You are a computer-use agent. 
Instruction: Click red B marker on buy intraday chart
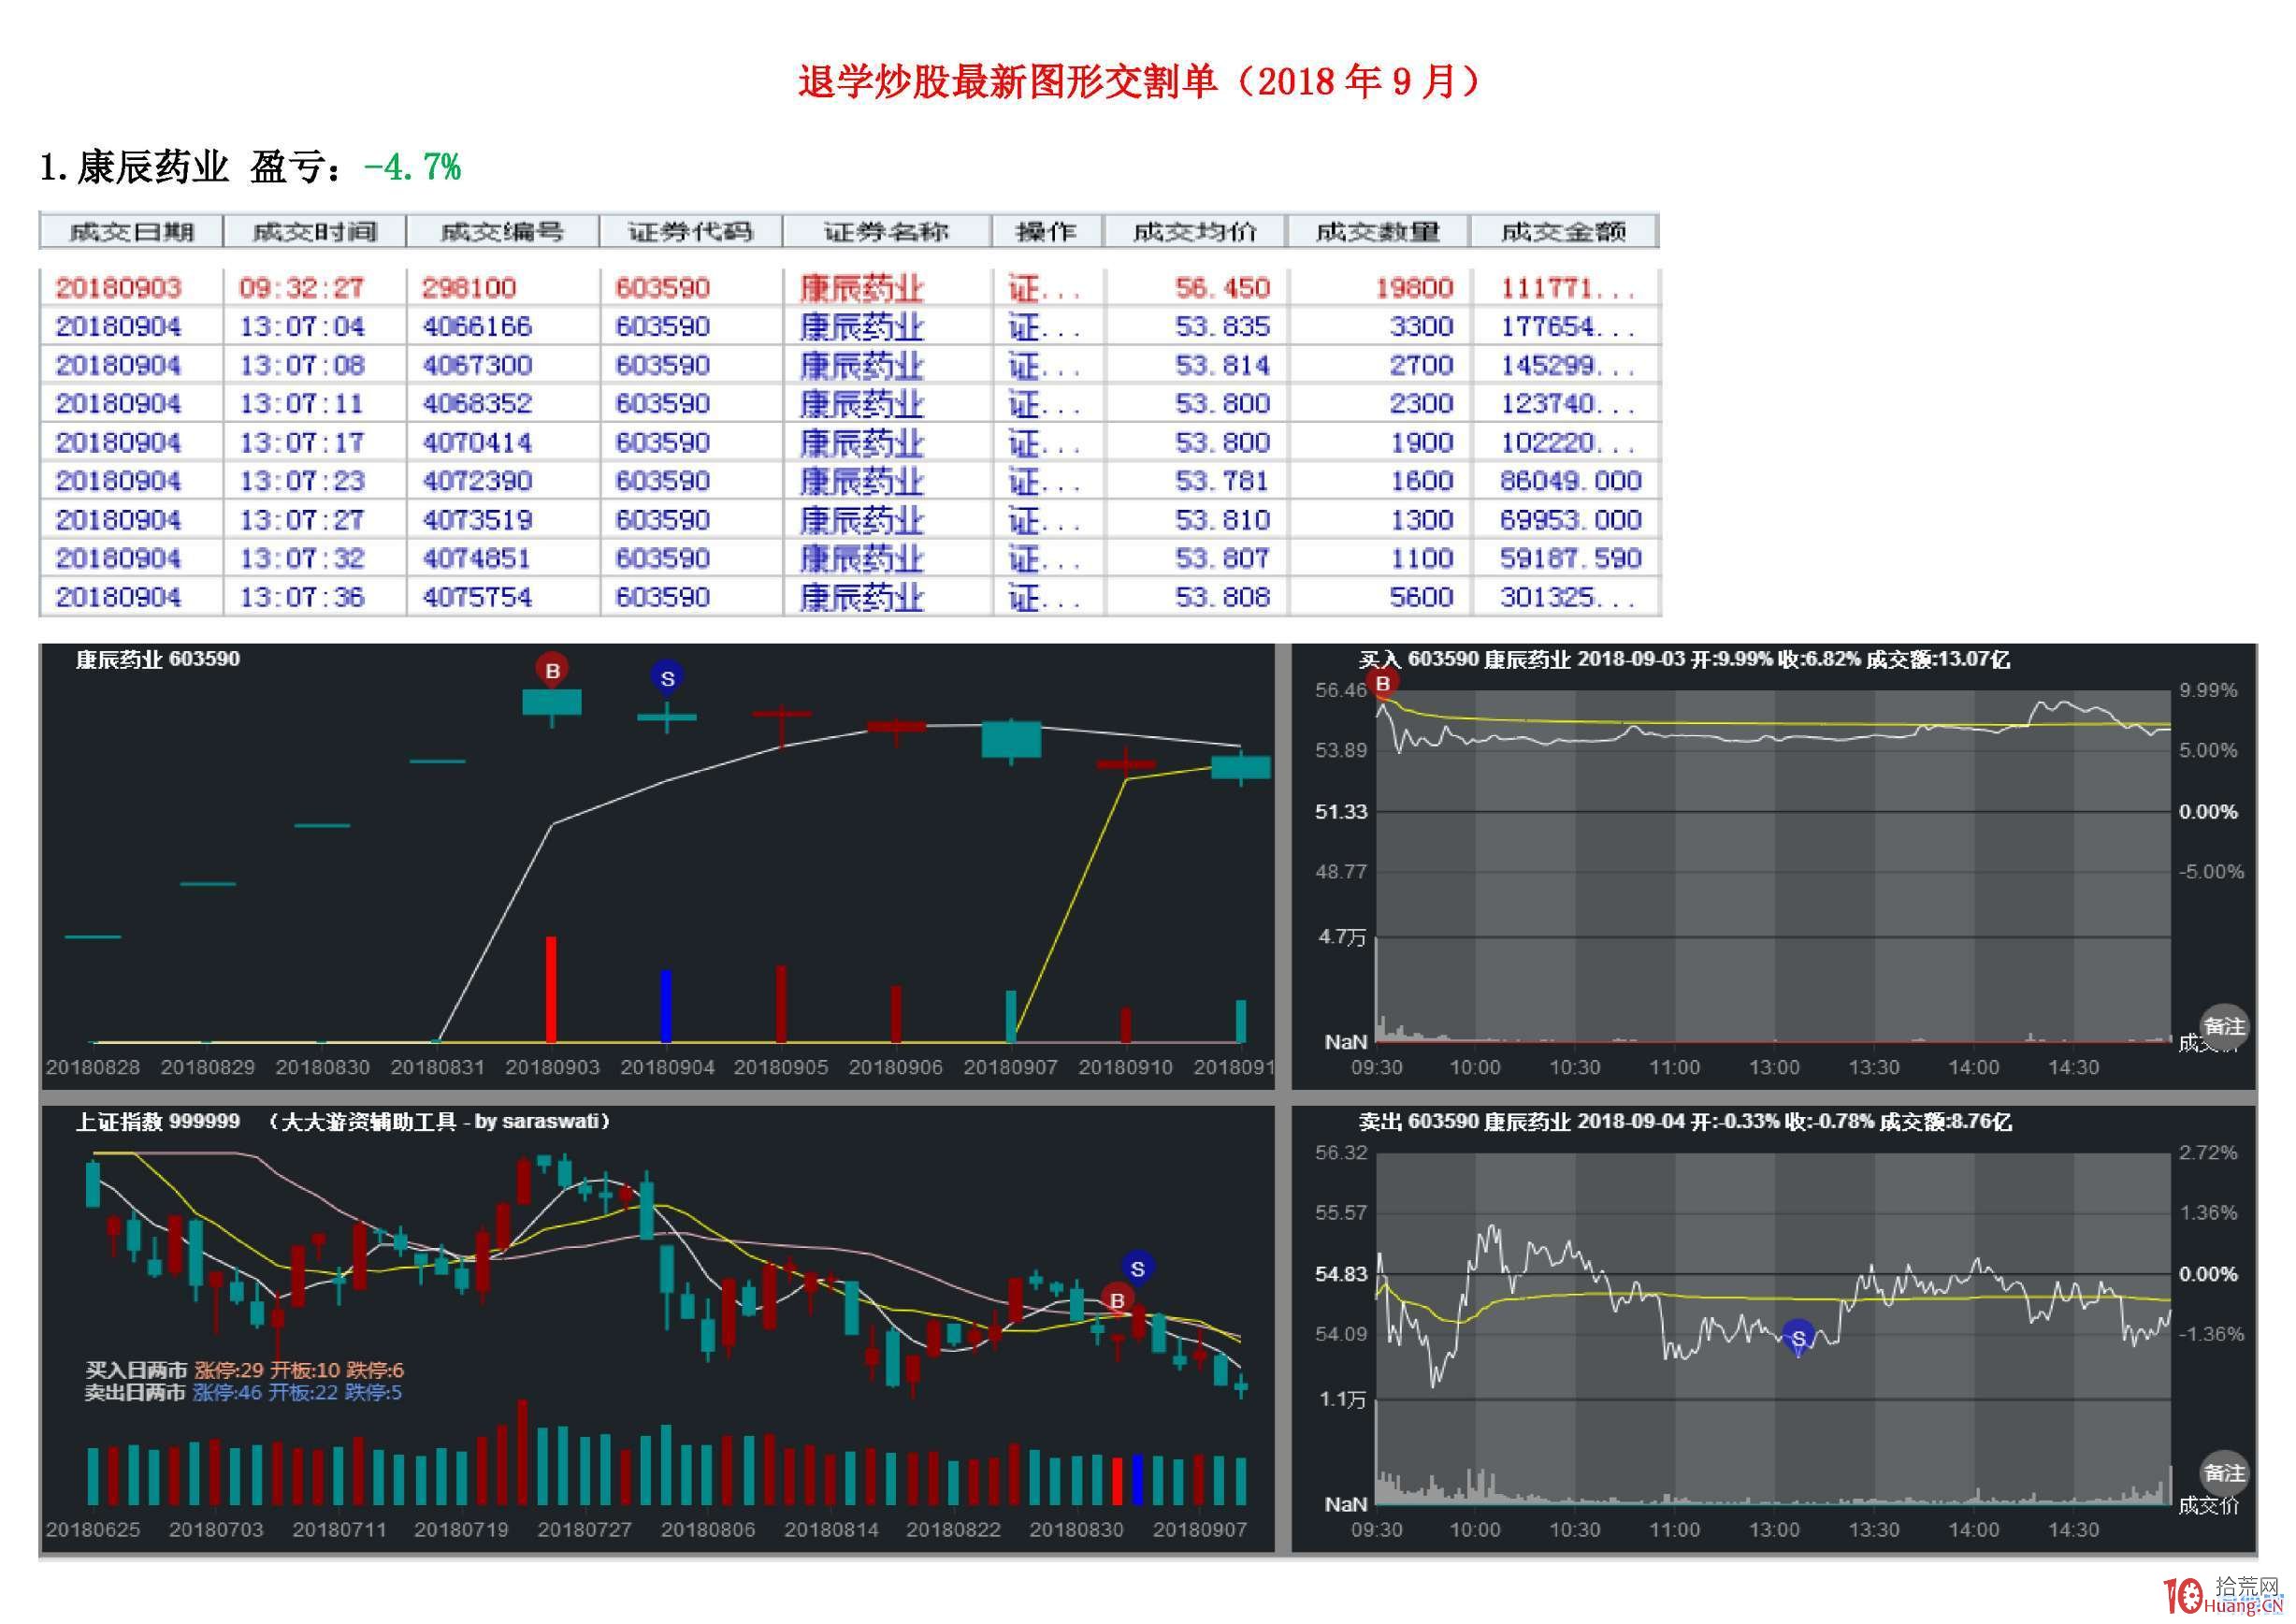[x=1383, y=683]
